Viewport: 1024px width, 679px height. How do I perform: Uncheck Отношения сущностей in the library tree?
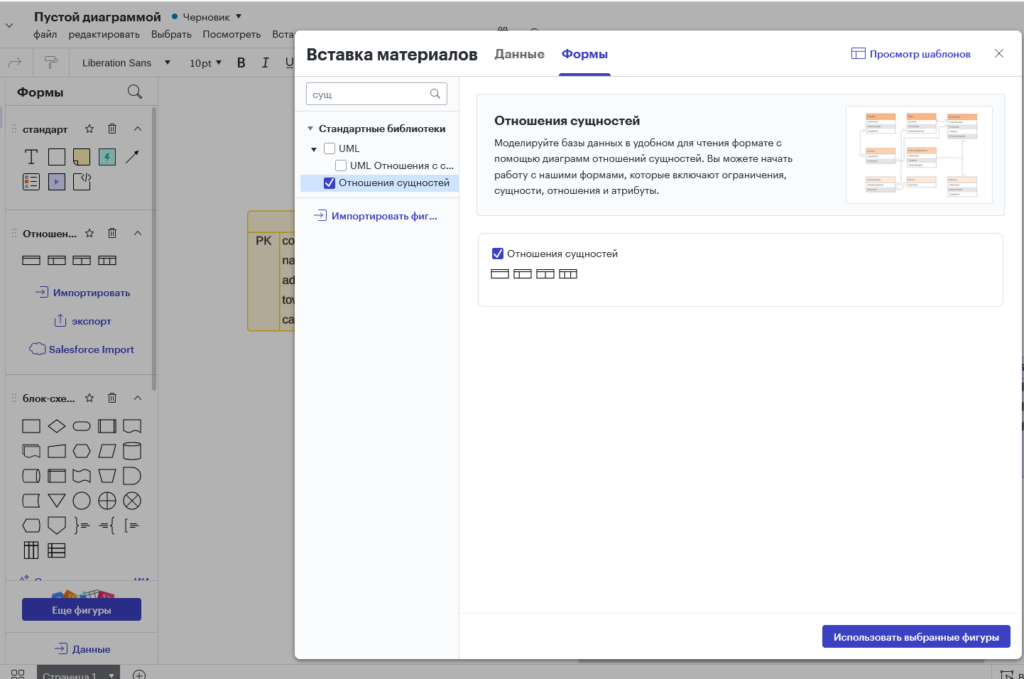point(329,183)
